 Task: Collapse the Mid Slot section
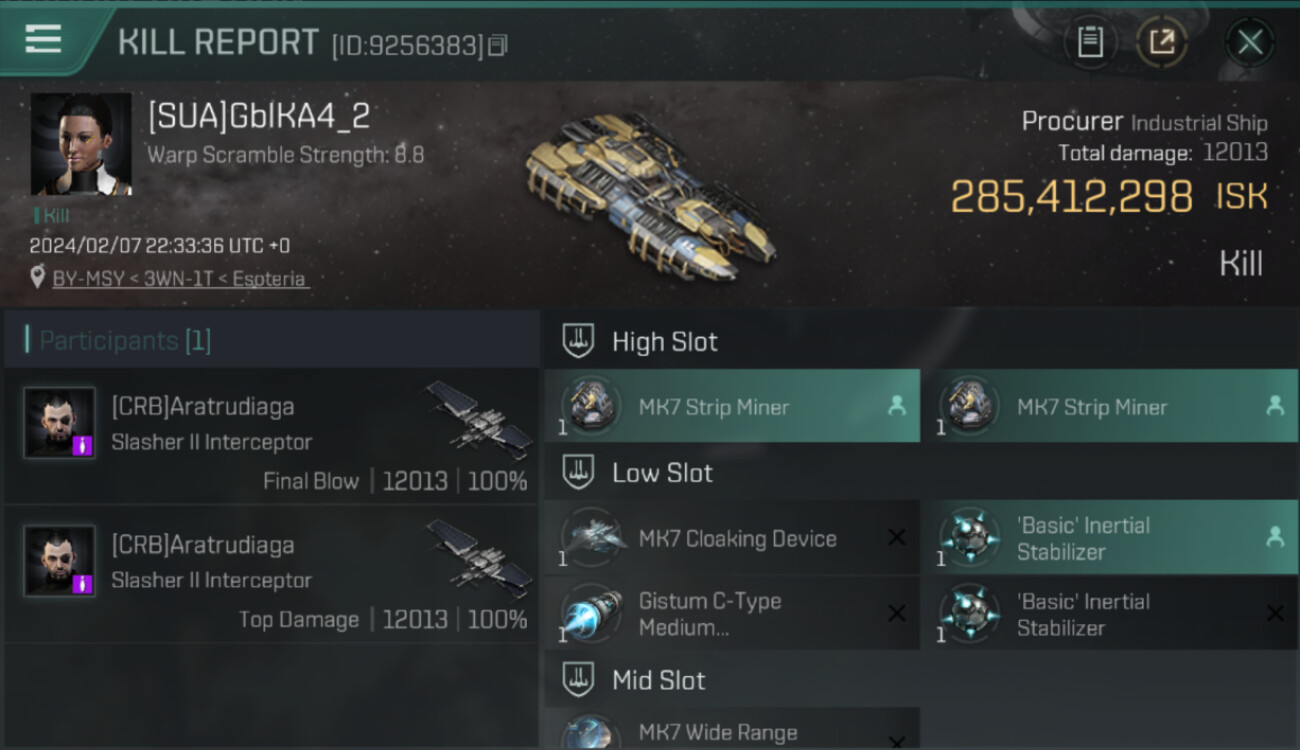(x=578, y=680)
